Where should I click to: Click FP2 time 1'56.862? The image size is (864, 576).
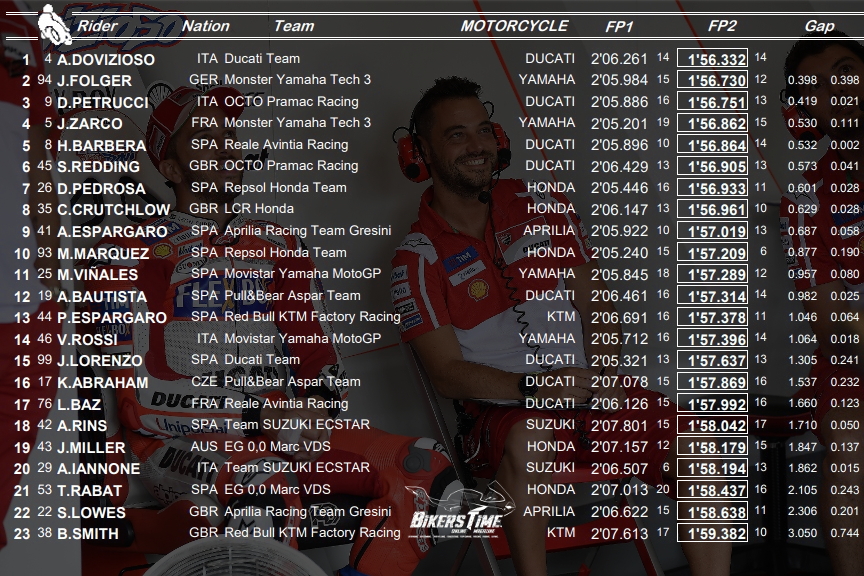712,123
